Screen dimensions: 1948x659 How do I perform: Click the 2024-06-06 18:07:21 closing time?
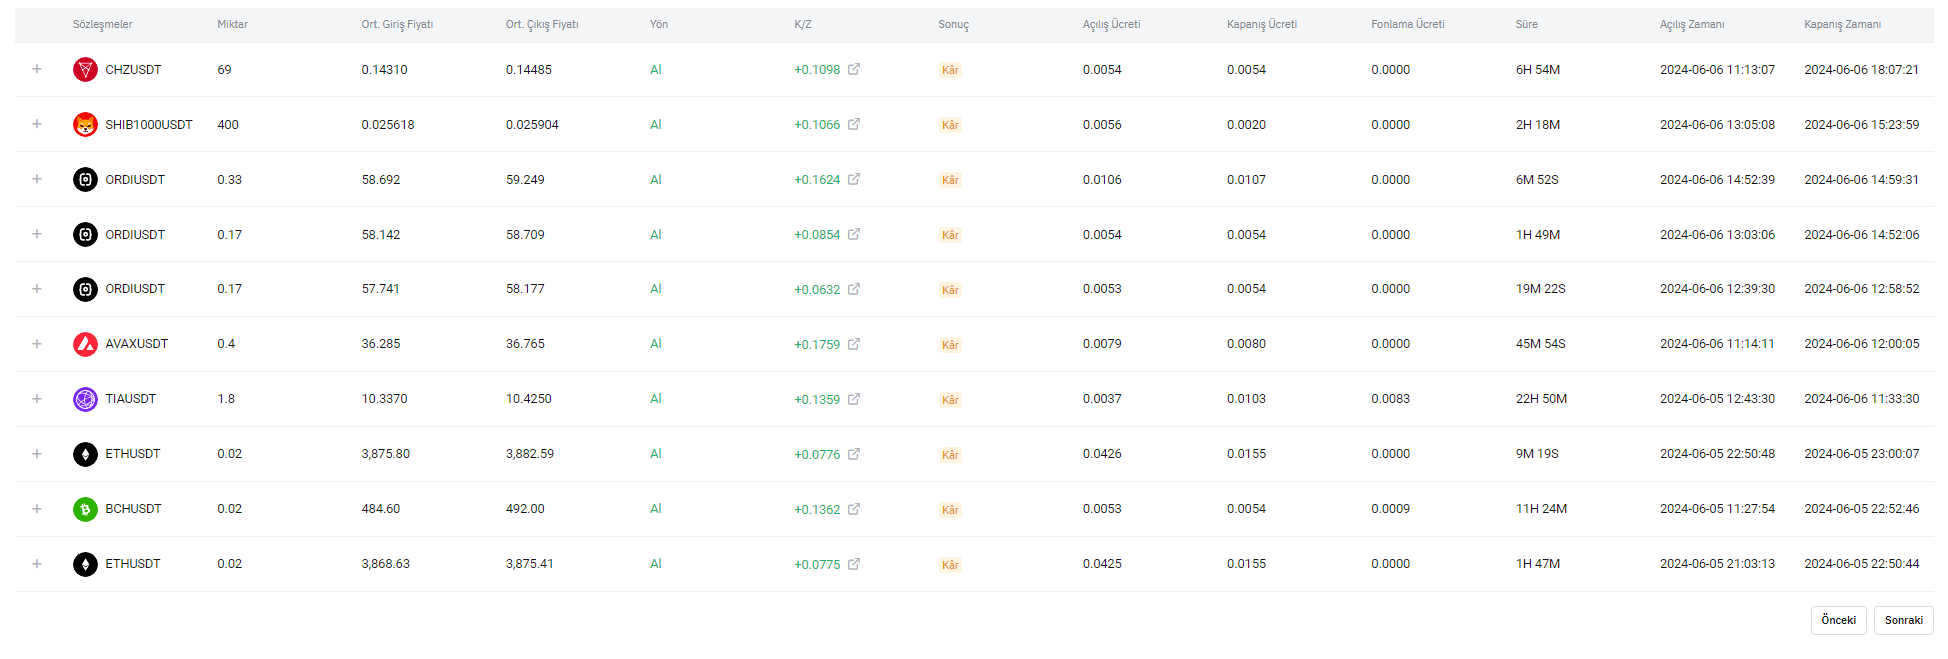(x=1861, y=70)
